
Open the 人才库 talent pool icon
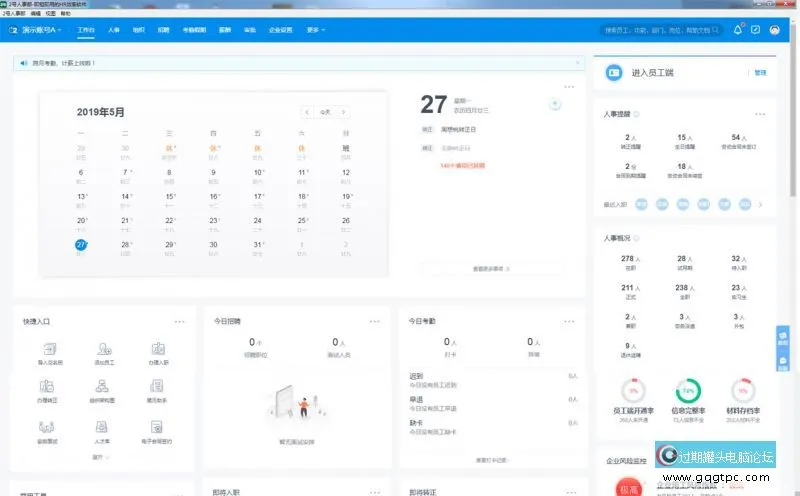(x=102, y=427)
